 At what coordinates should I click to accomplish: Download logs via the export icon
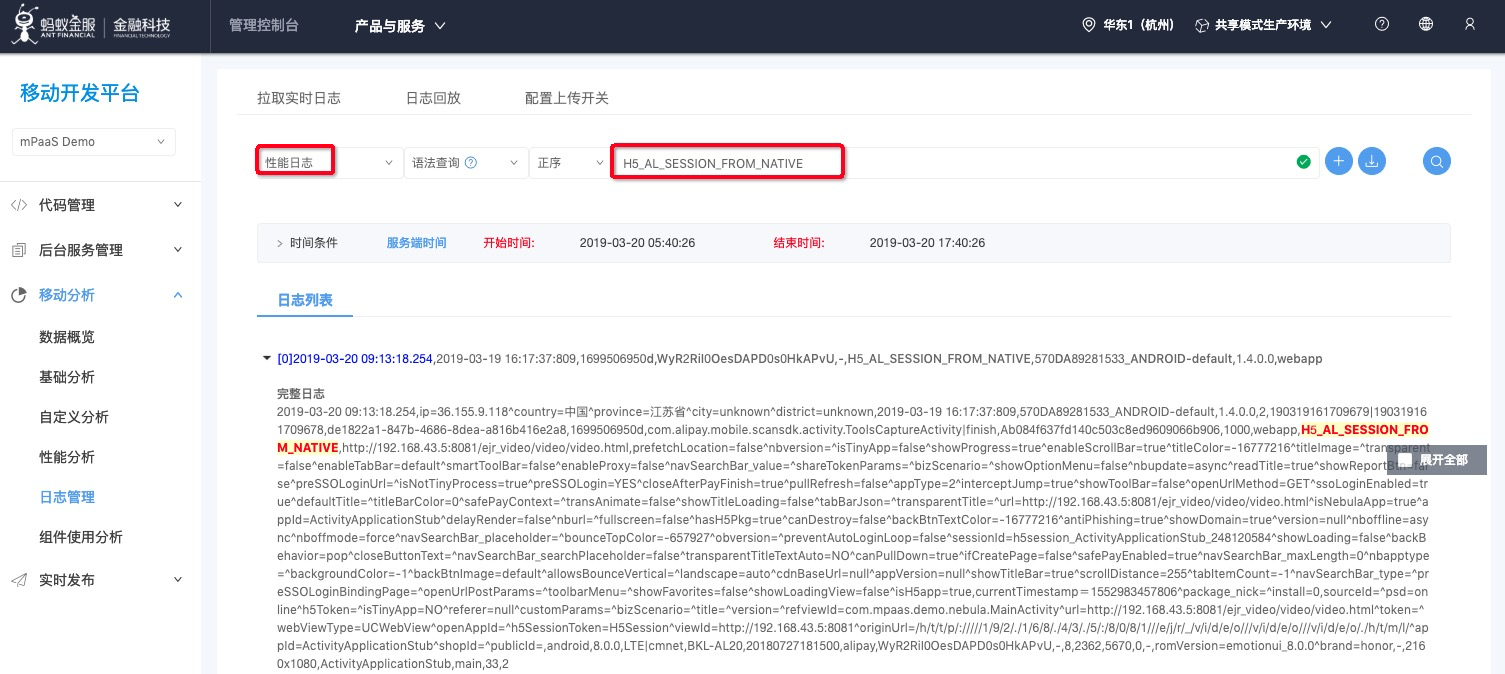[1371, 161]
